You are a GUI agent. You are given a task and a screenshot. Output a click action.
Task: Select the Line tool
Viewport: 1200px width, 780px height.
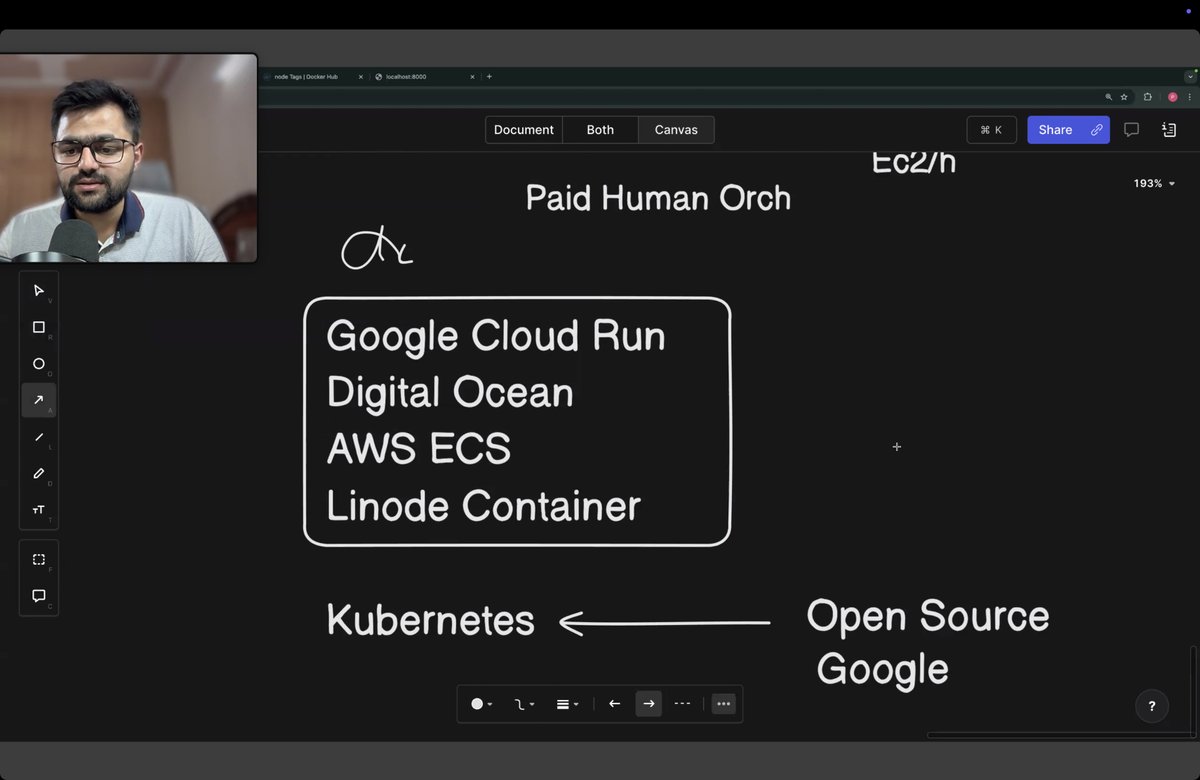click(x=39, y=437)
